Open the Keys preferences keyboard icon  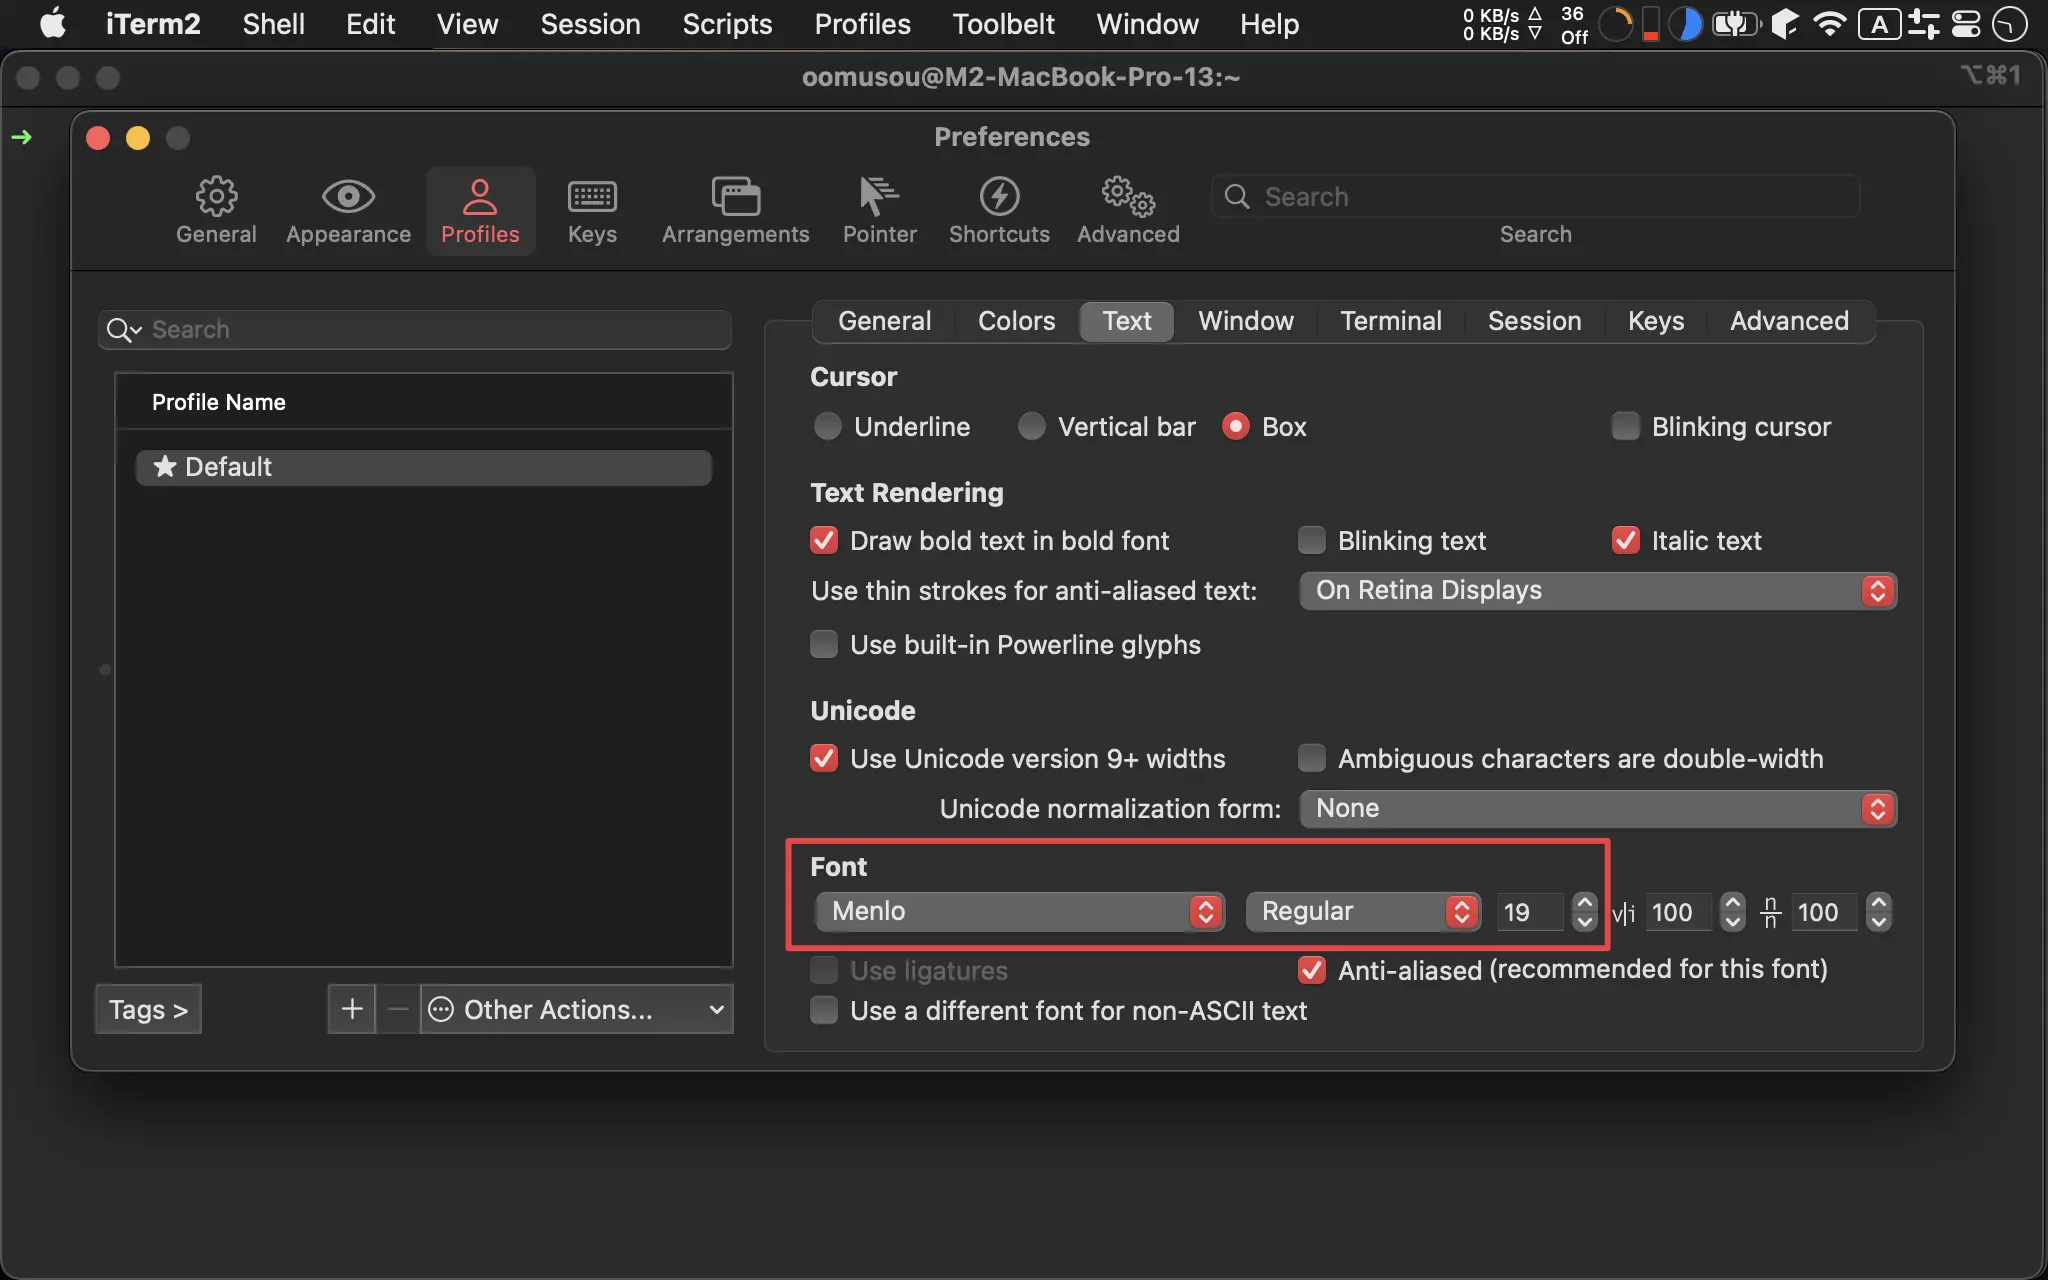pos(592,197)
